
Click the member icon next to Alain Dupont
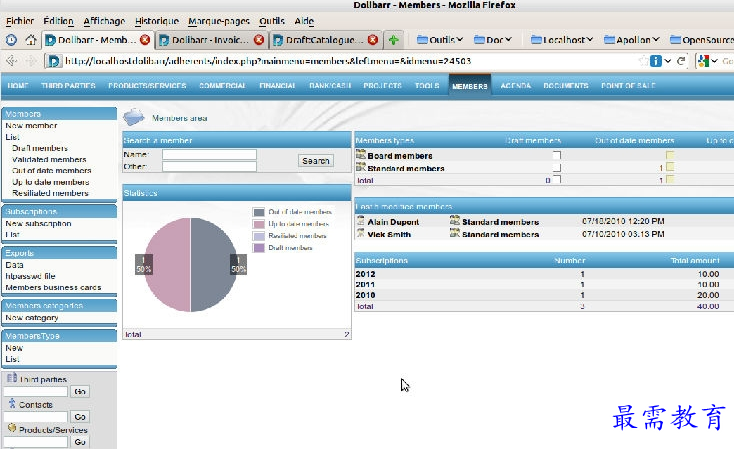click(360, 221)
